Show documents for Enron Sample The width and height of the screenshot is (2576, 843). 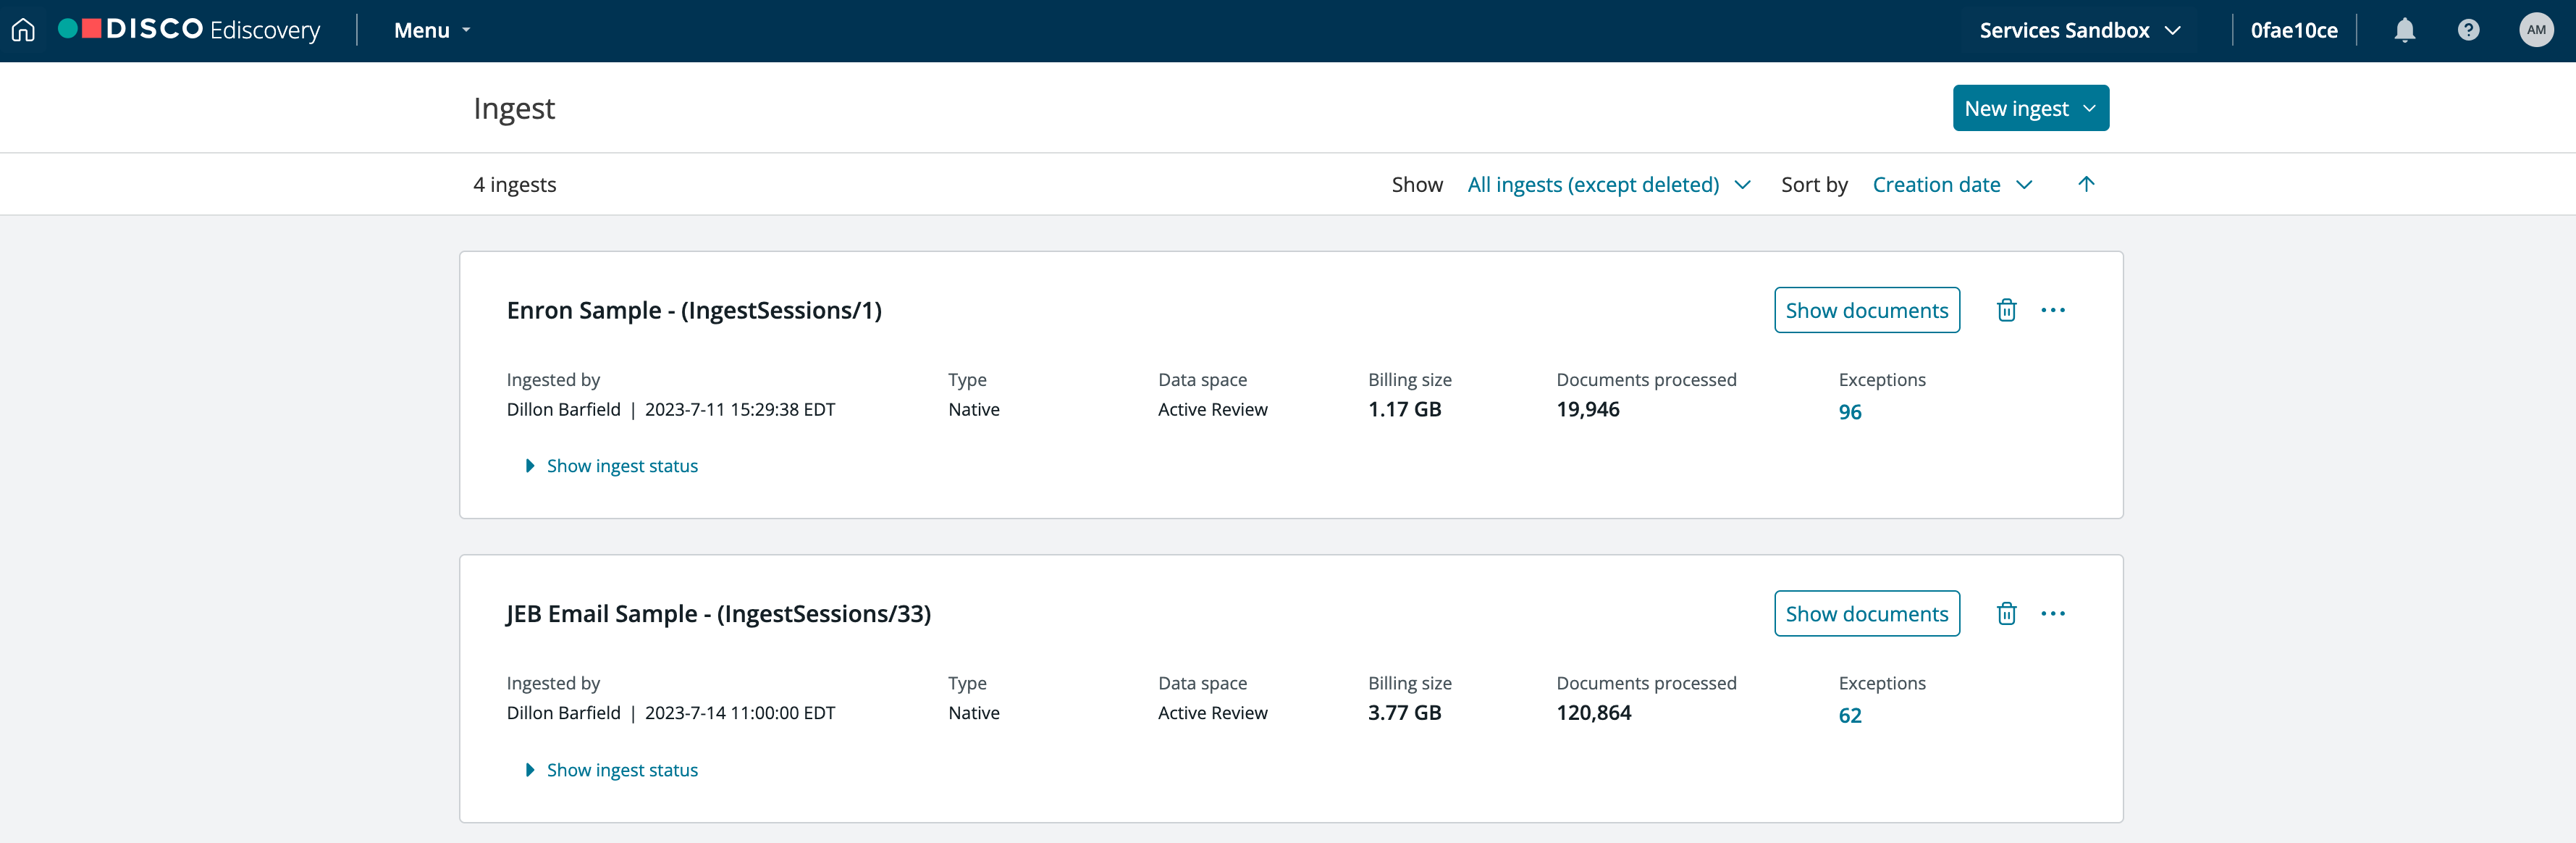pos(1866,310)
